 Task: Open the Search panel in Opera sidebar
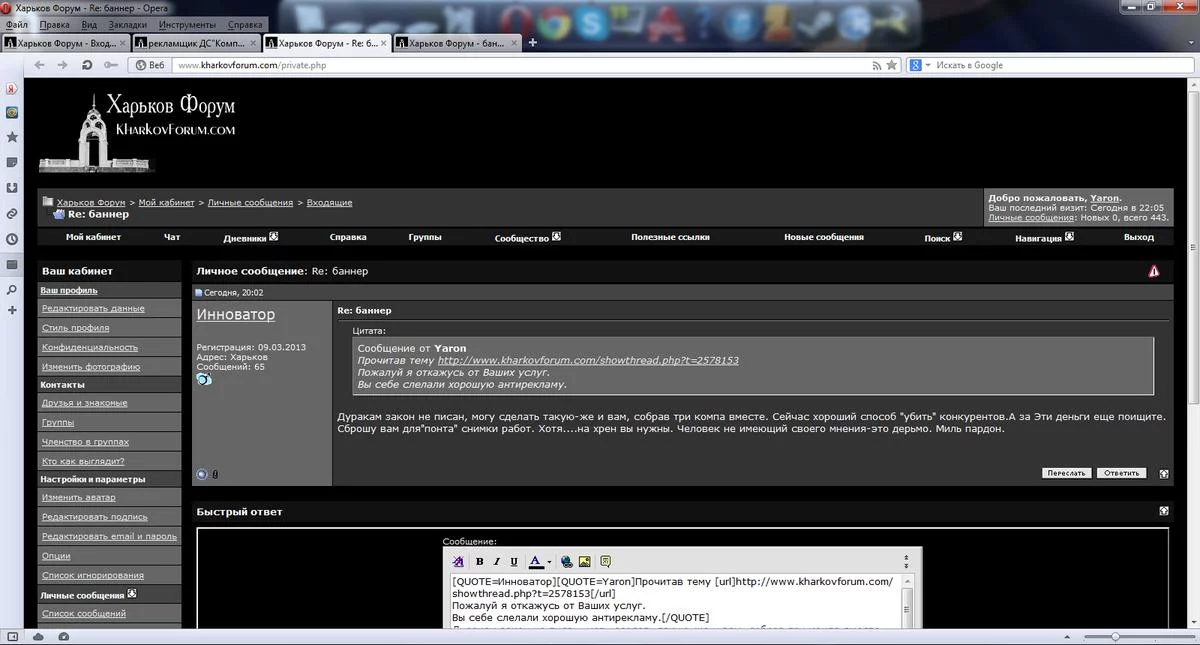pos(11,290)
